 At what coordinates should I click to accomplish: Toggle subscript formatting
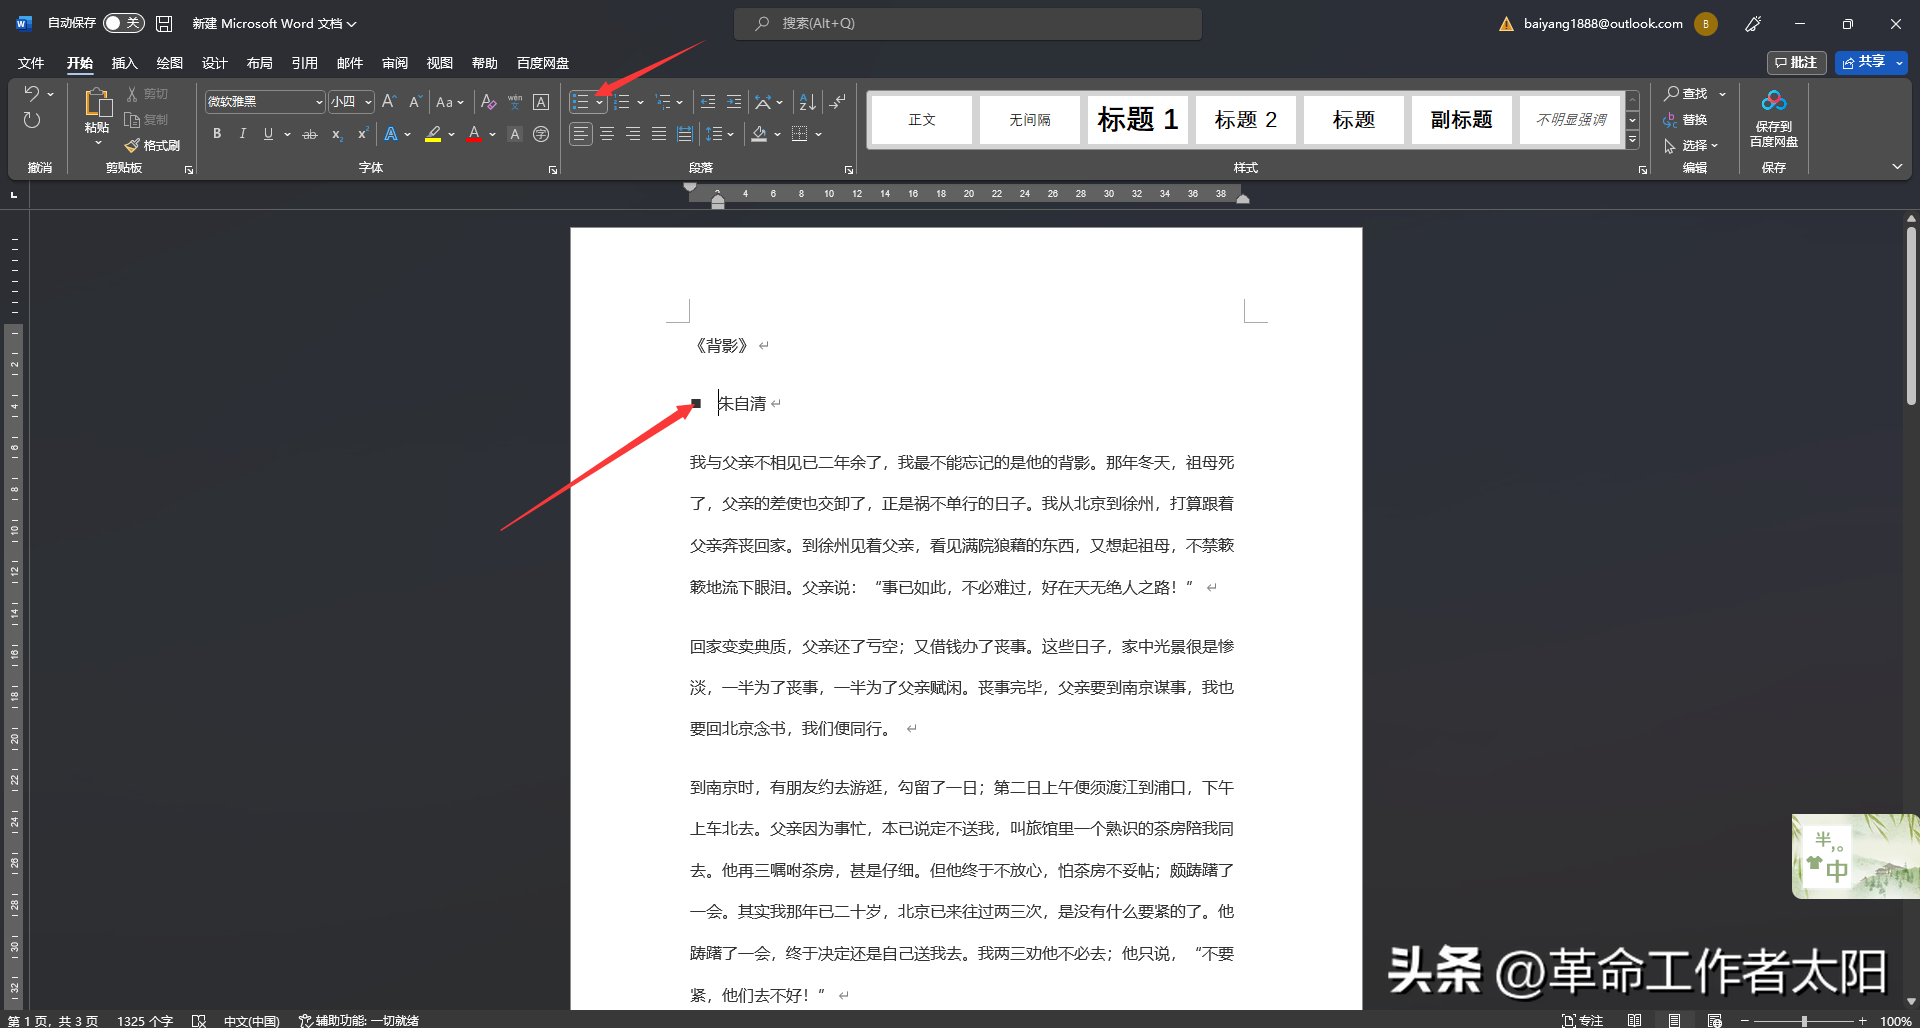[x=337, y=134]
